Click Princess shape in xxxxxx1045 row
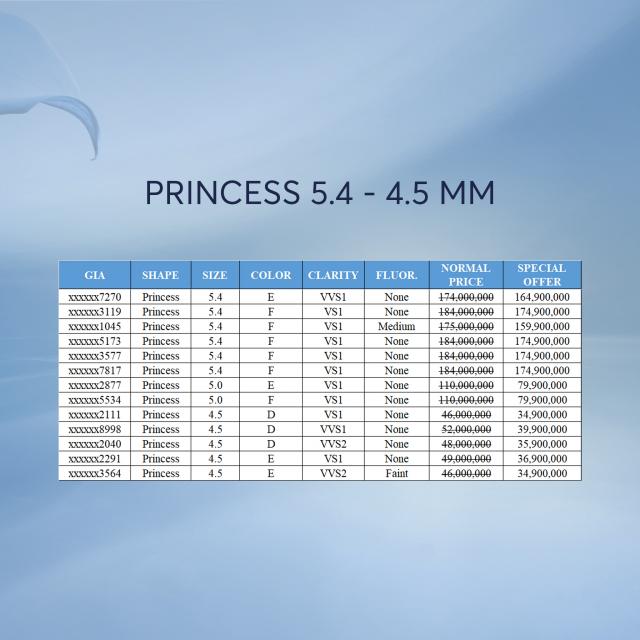This screenshot has width=640, height=640. pyautogui.click(x=160, y=327)
